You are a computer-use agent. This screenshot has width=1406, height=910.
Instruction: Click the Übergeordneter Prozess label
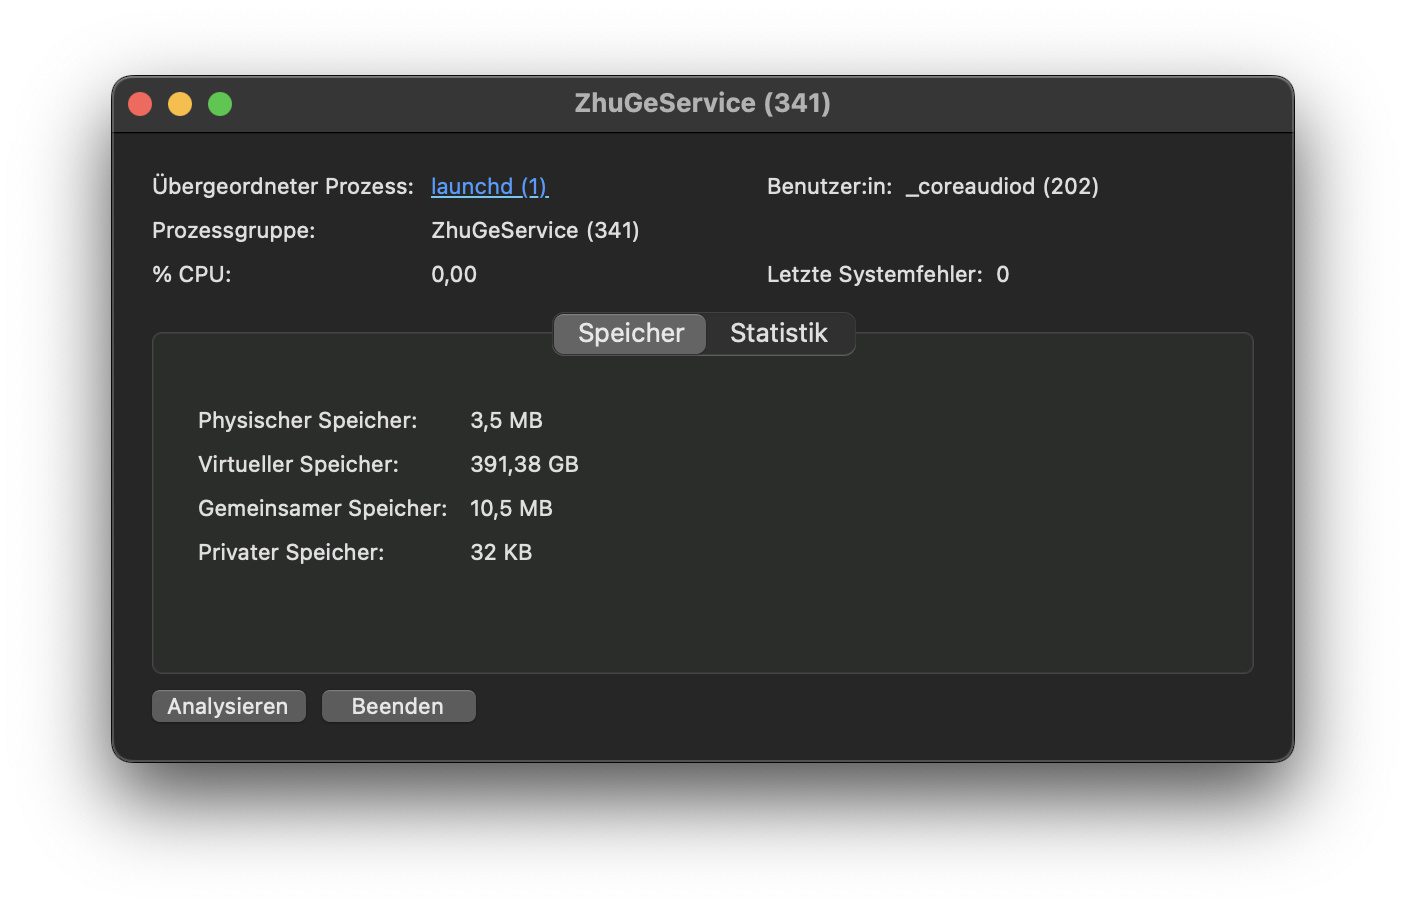coord(282,187)
